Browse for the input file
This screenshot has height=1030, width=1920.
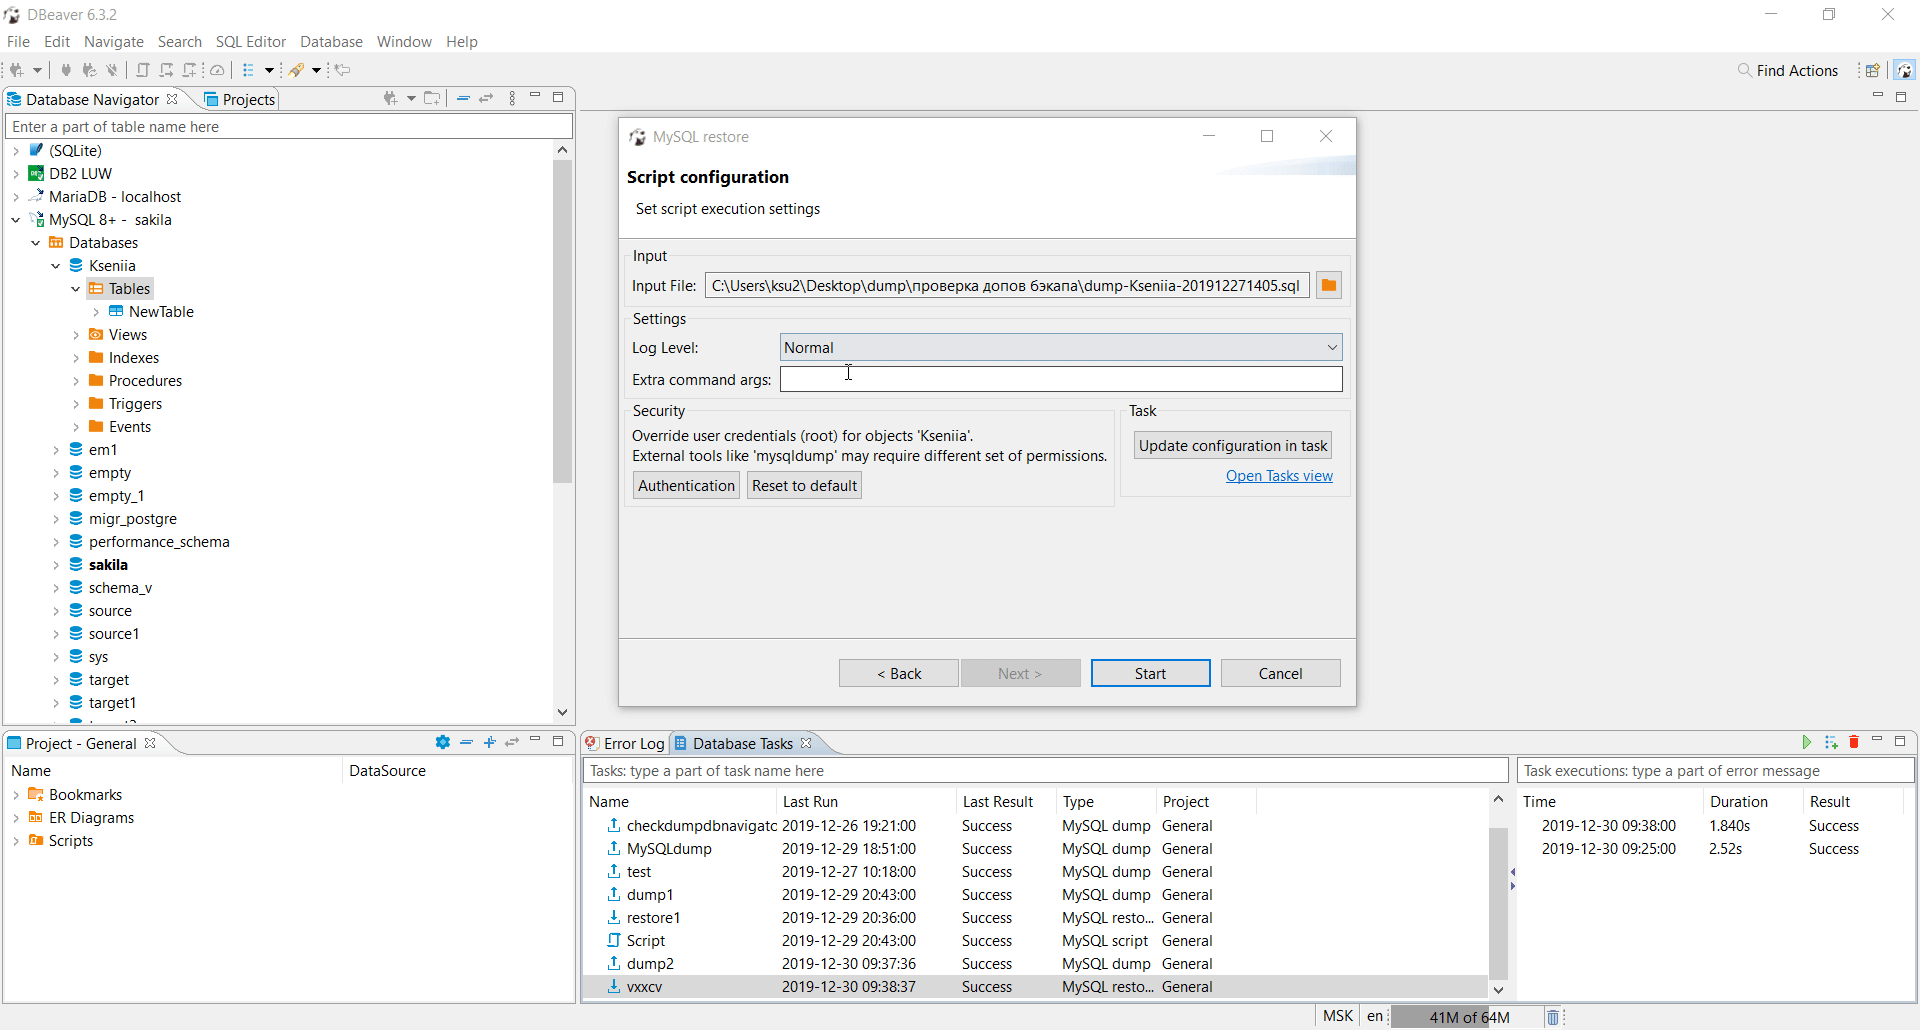pos(1328,285)
